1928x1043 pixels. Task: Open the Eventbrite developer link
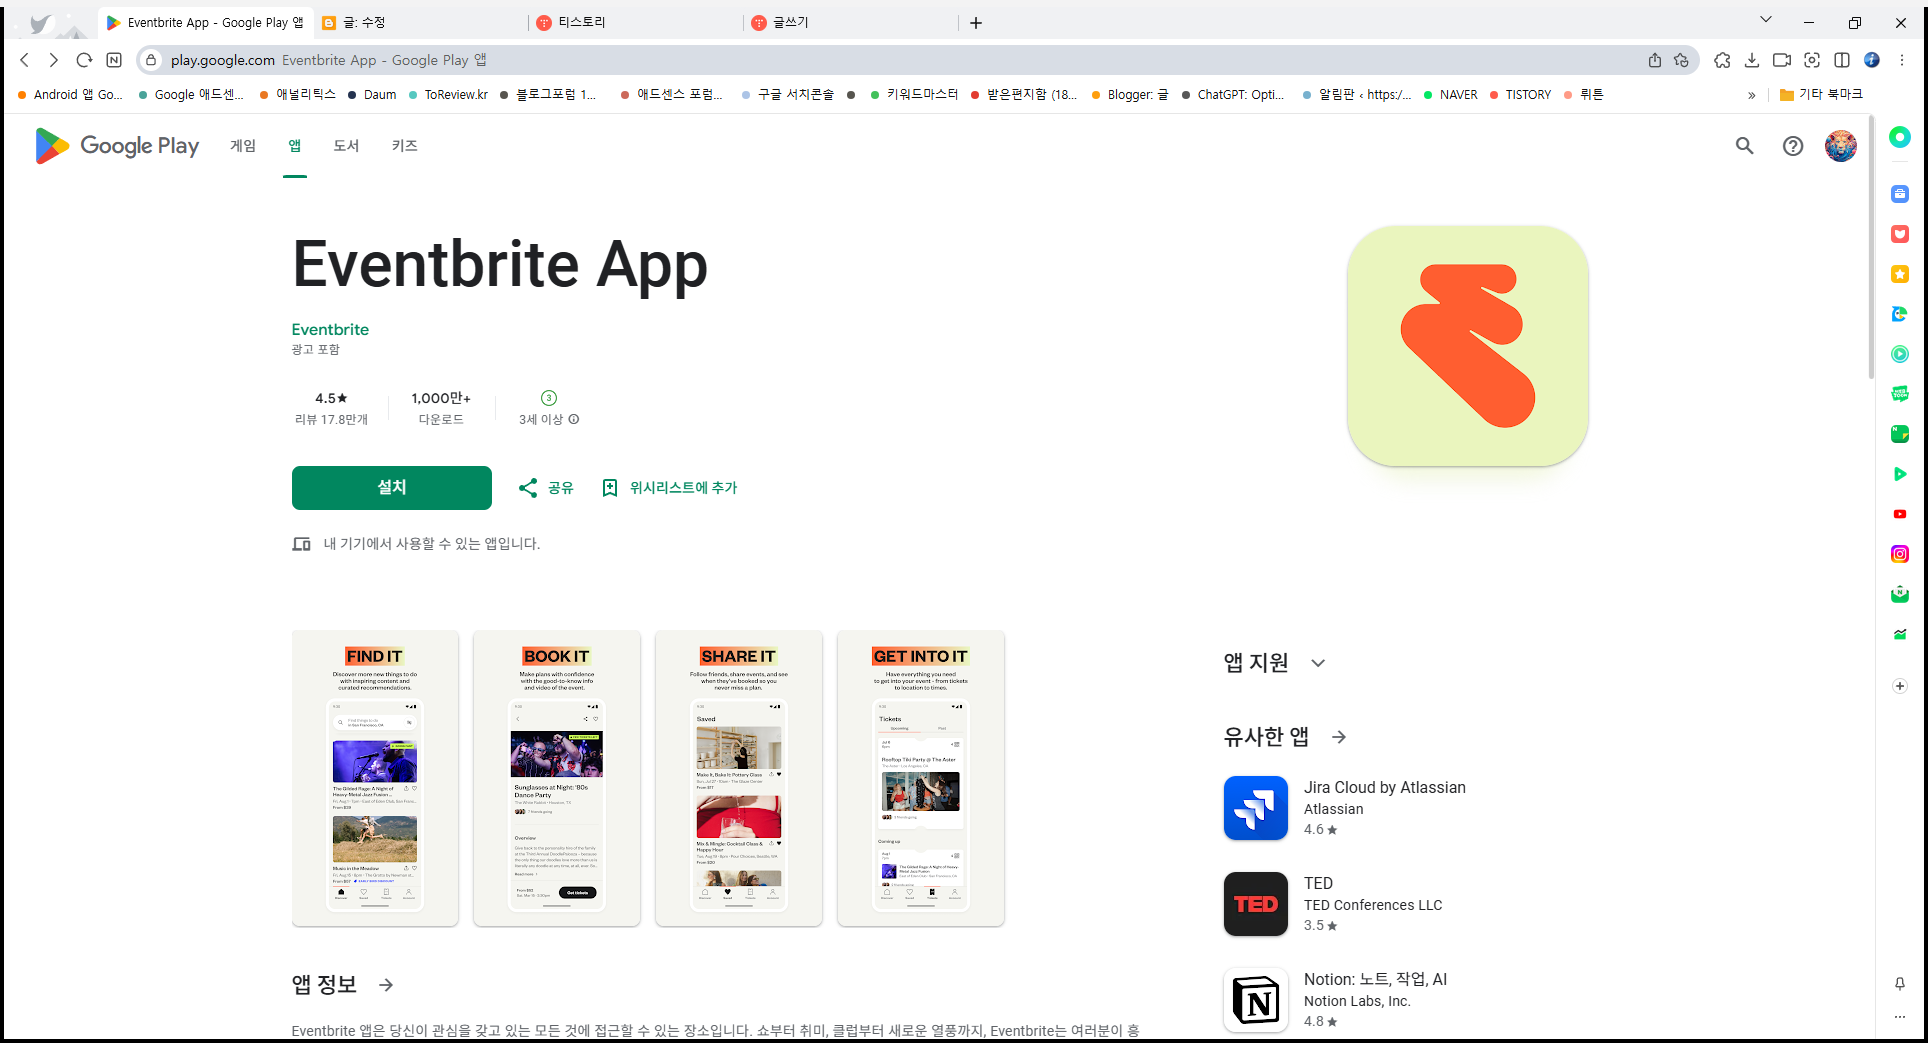tap(330, 329)
